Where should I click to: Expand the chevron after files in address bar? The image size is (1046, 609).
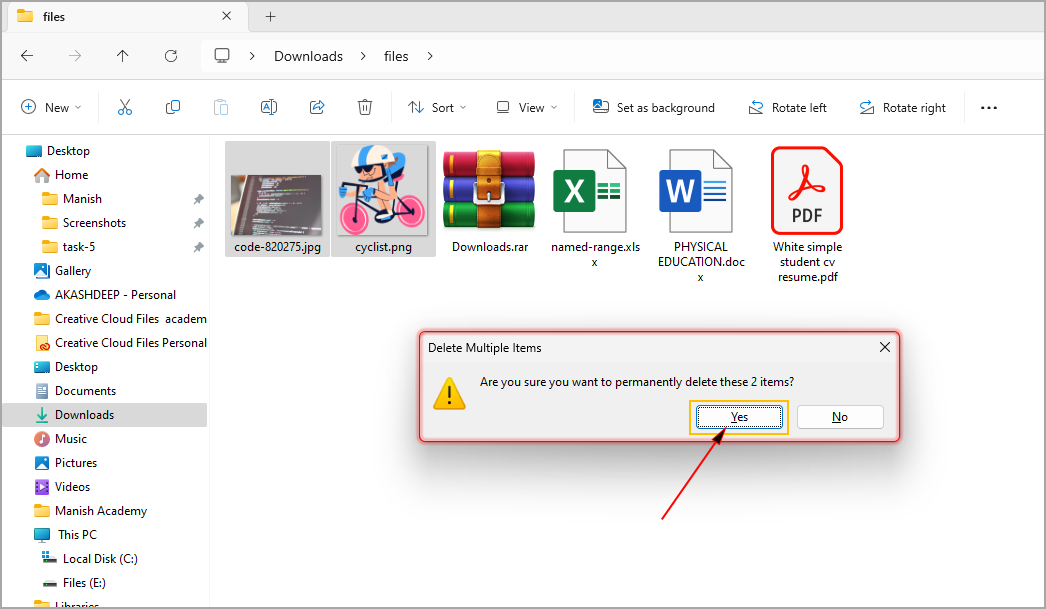point(430,56)
